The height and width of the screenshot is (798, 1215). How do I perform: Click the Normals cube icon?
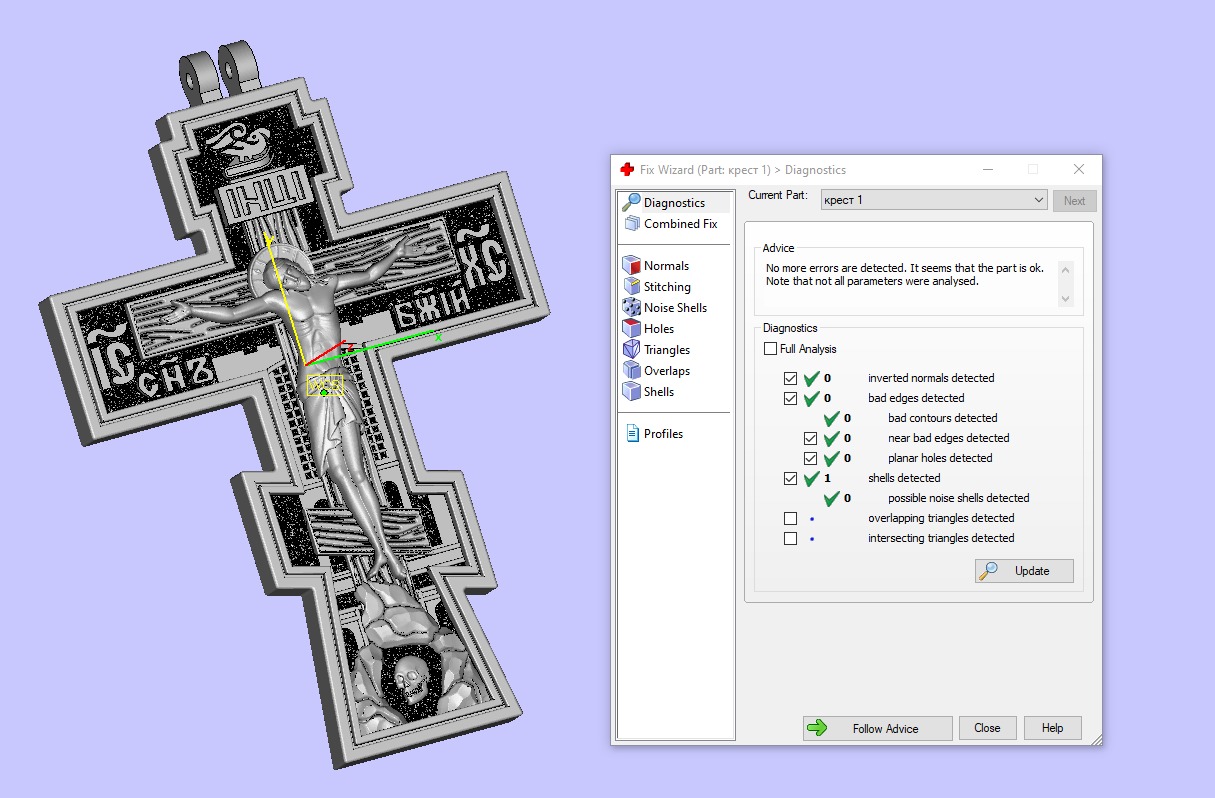point(631,266)
